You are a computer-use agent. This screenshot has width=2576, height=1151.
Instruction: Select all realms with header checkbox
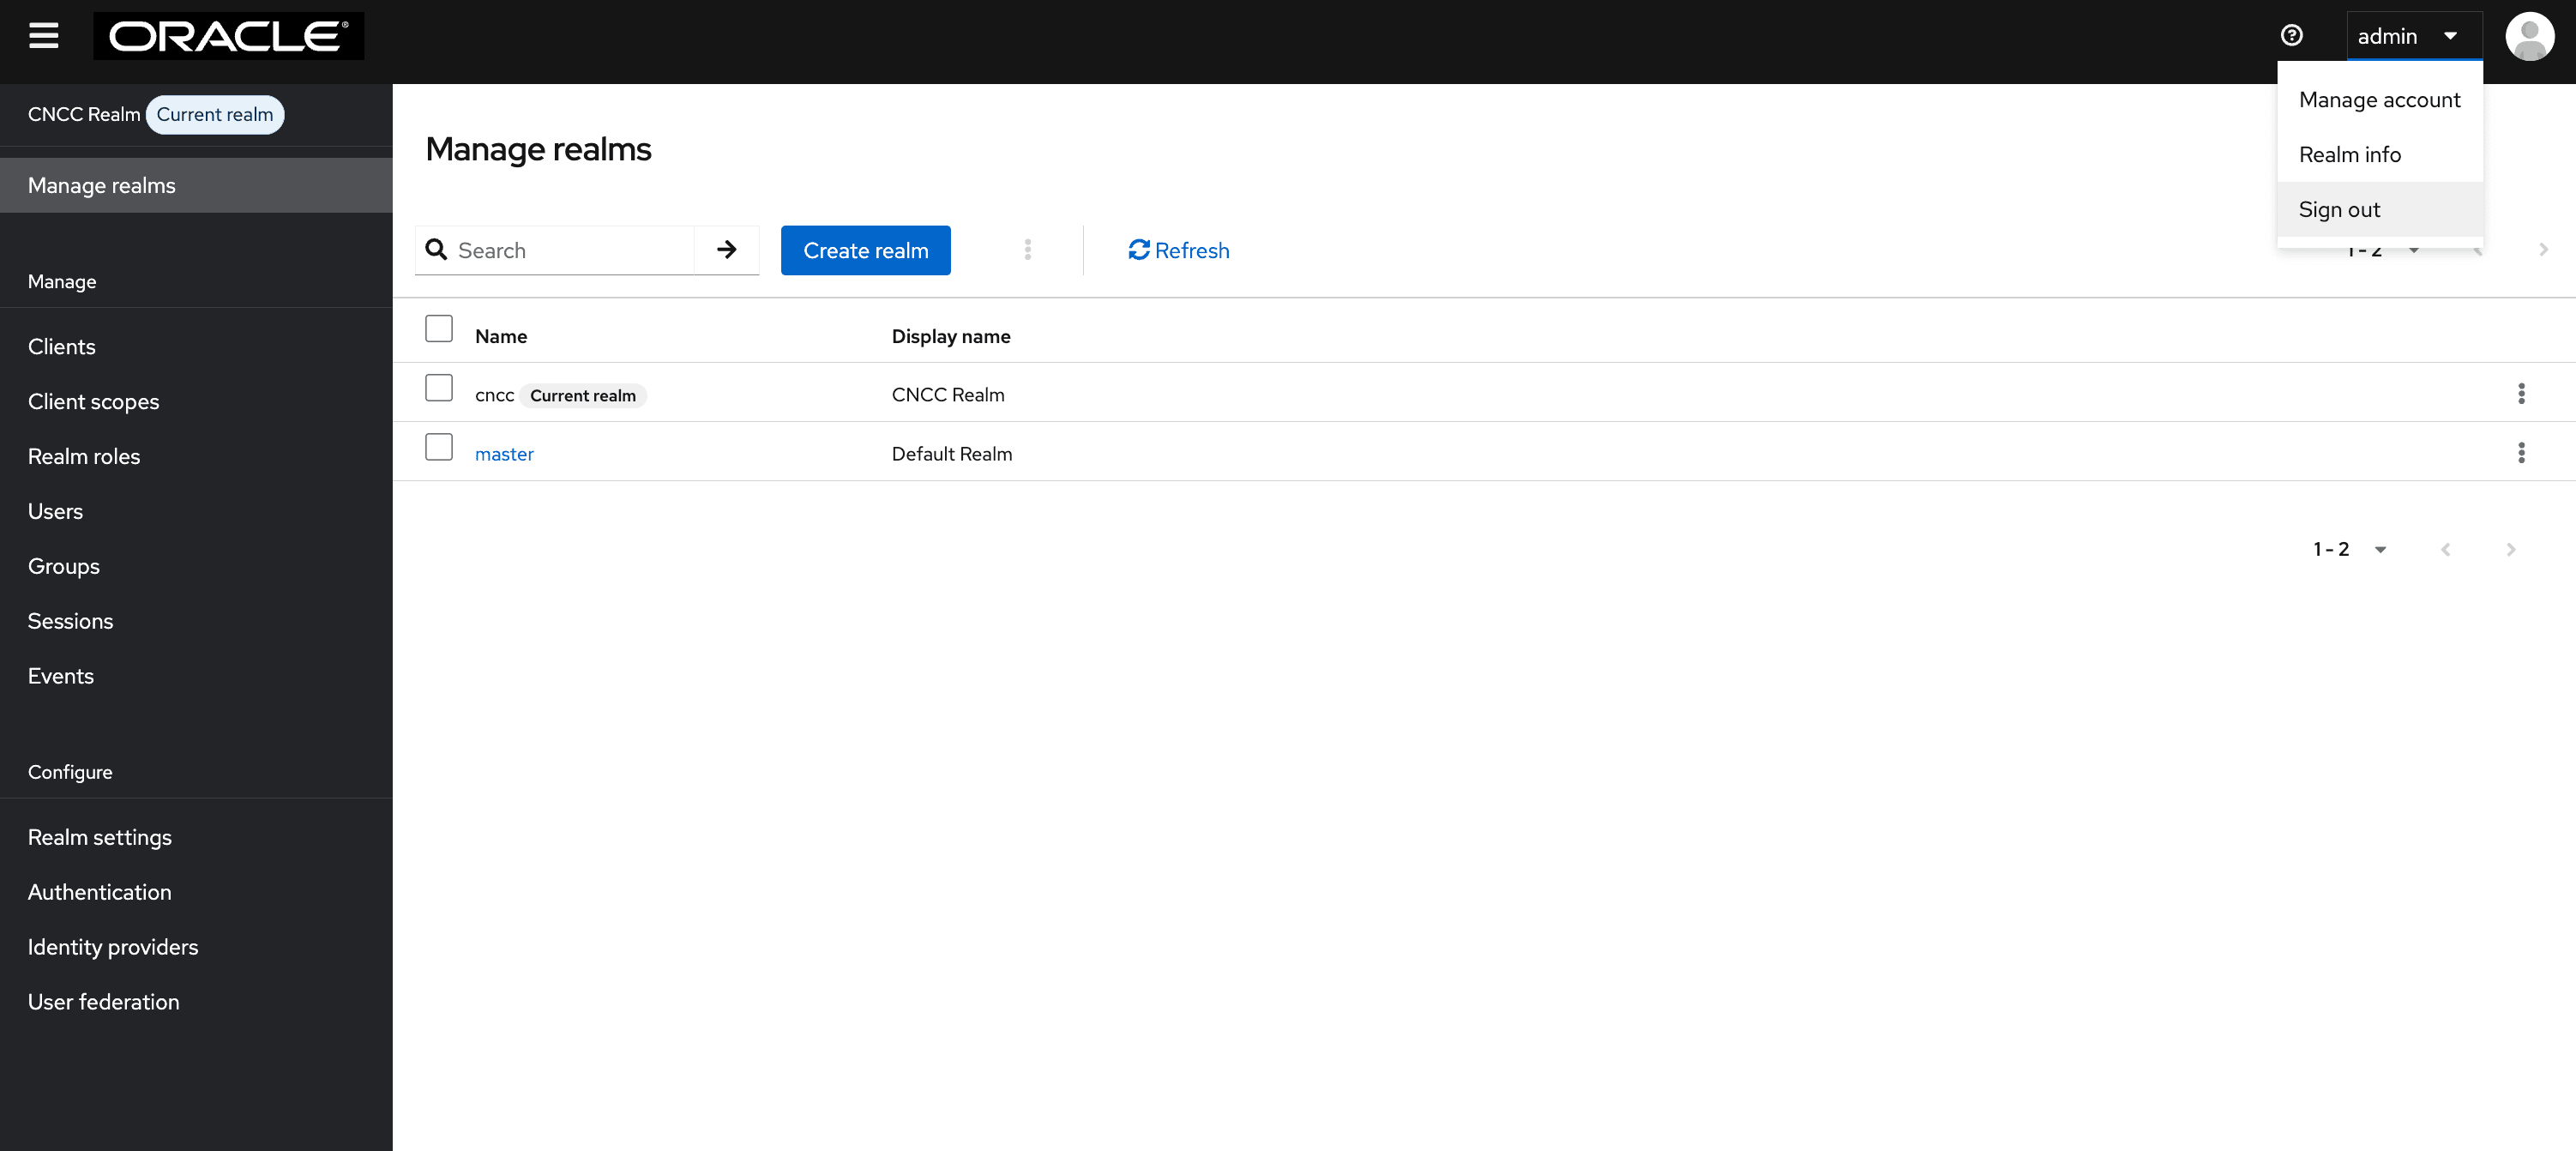click(x=438, y=328)
